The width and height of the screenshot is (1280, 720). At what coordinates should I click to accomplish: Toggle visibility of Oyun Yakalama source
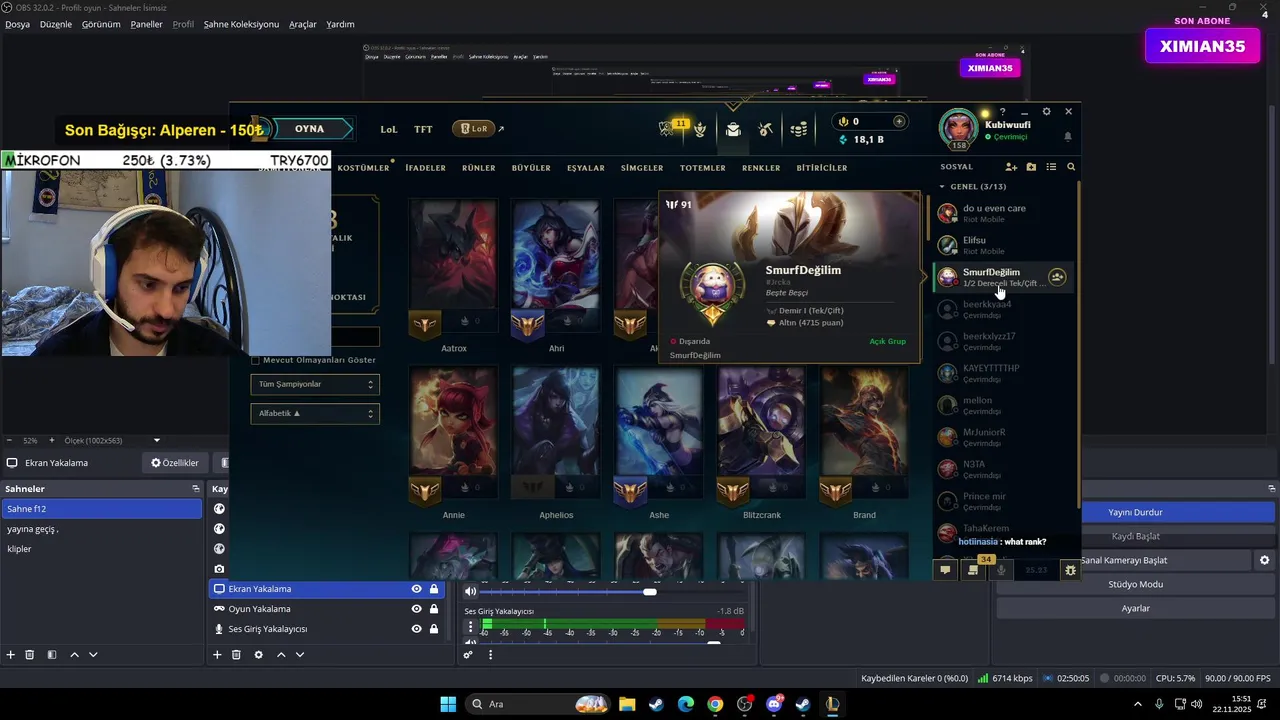(x=417, y=609)
